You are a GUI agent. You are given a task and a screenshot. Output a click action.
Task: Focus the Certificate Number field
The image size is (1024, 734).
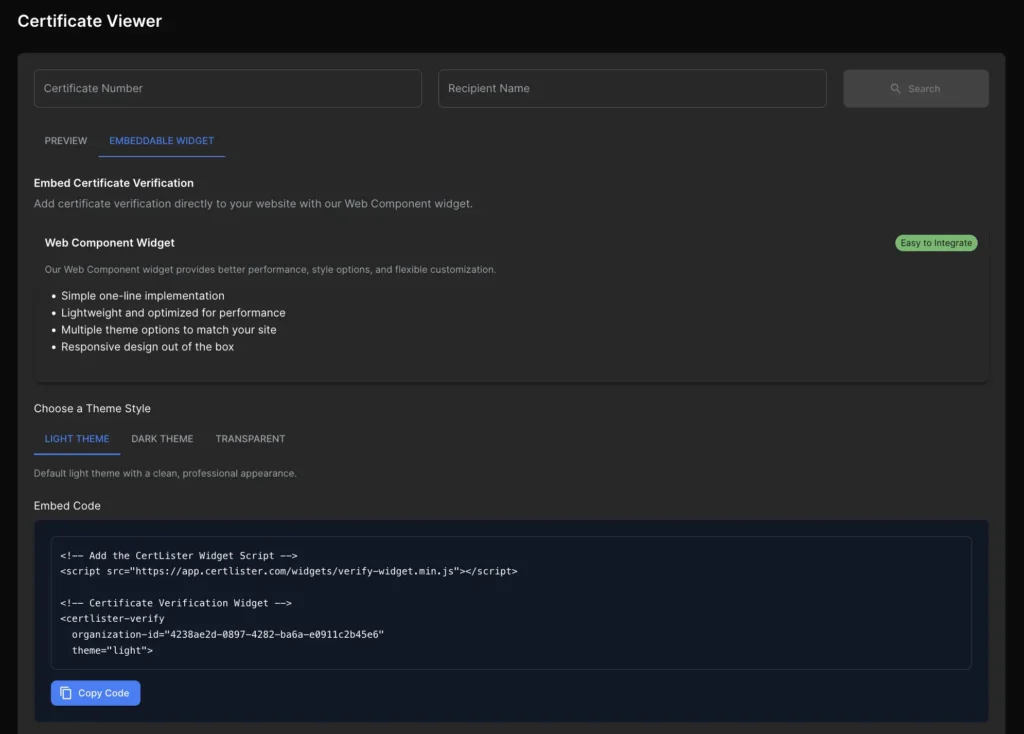tap(228, 88)
